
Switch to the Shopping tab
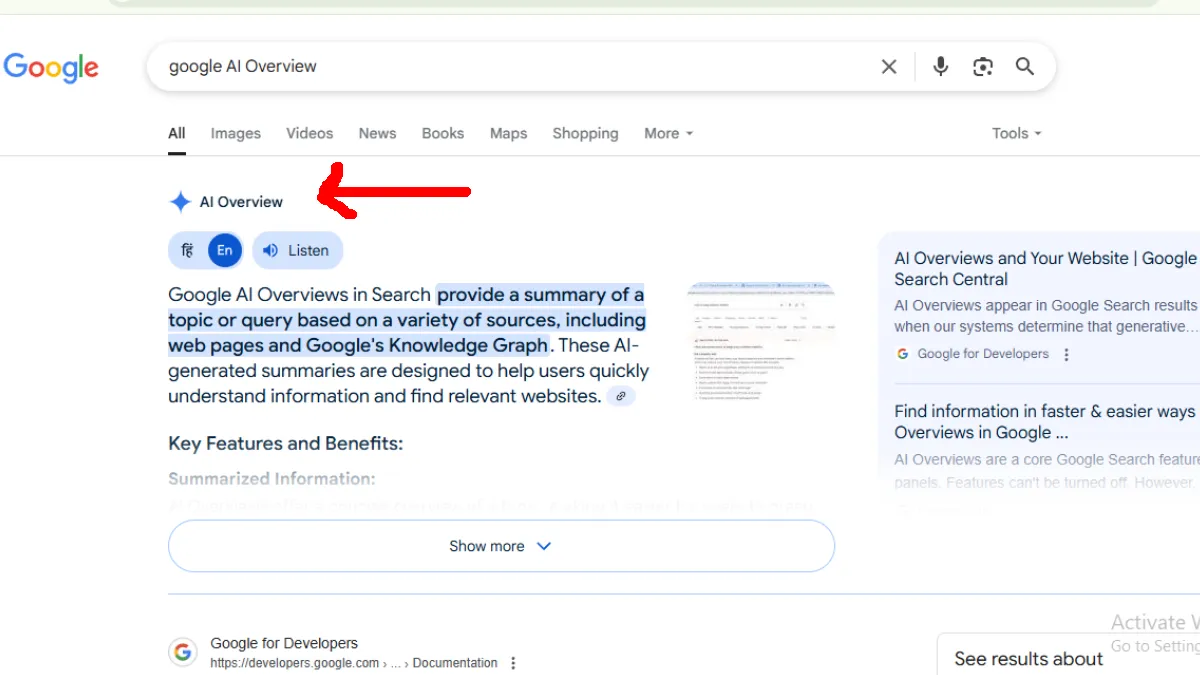[x=586, y=133]
